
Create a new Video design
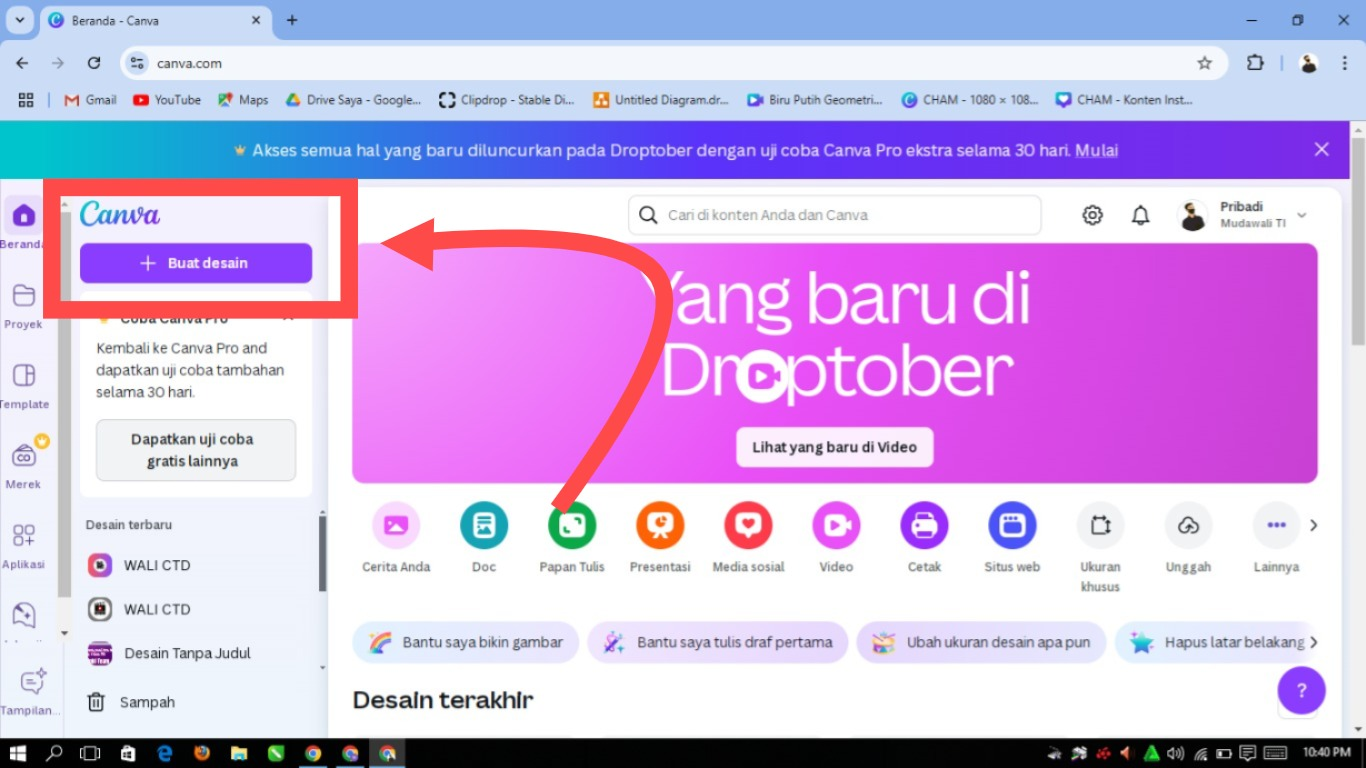click(x=836, y=538)
